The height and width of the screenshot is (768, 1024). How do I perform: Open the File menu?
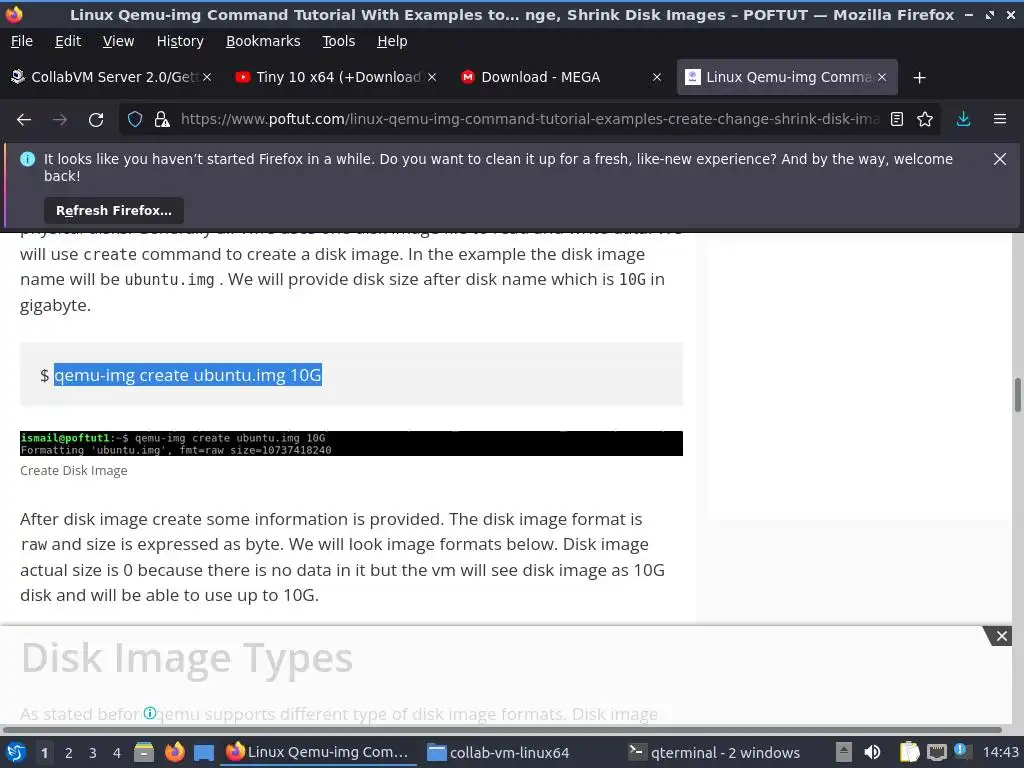click(x=22, y=41)
